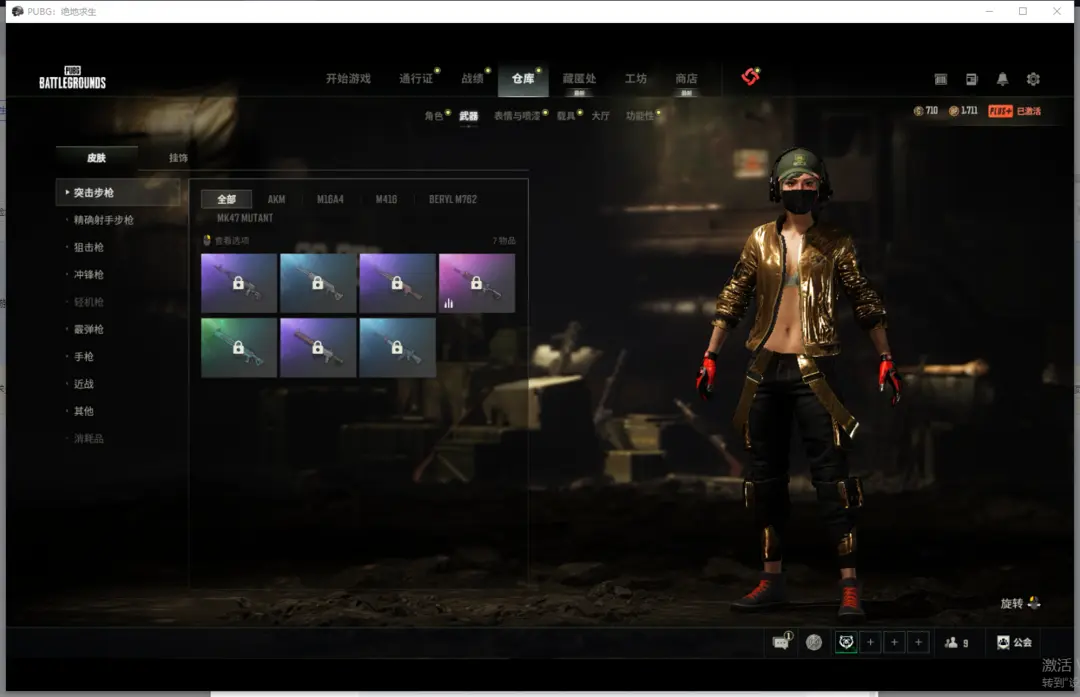Open the 角色 character sub-tab
1080x697 pixels.
coord(433,116)
